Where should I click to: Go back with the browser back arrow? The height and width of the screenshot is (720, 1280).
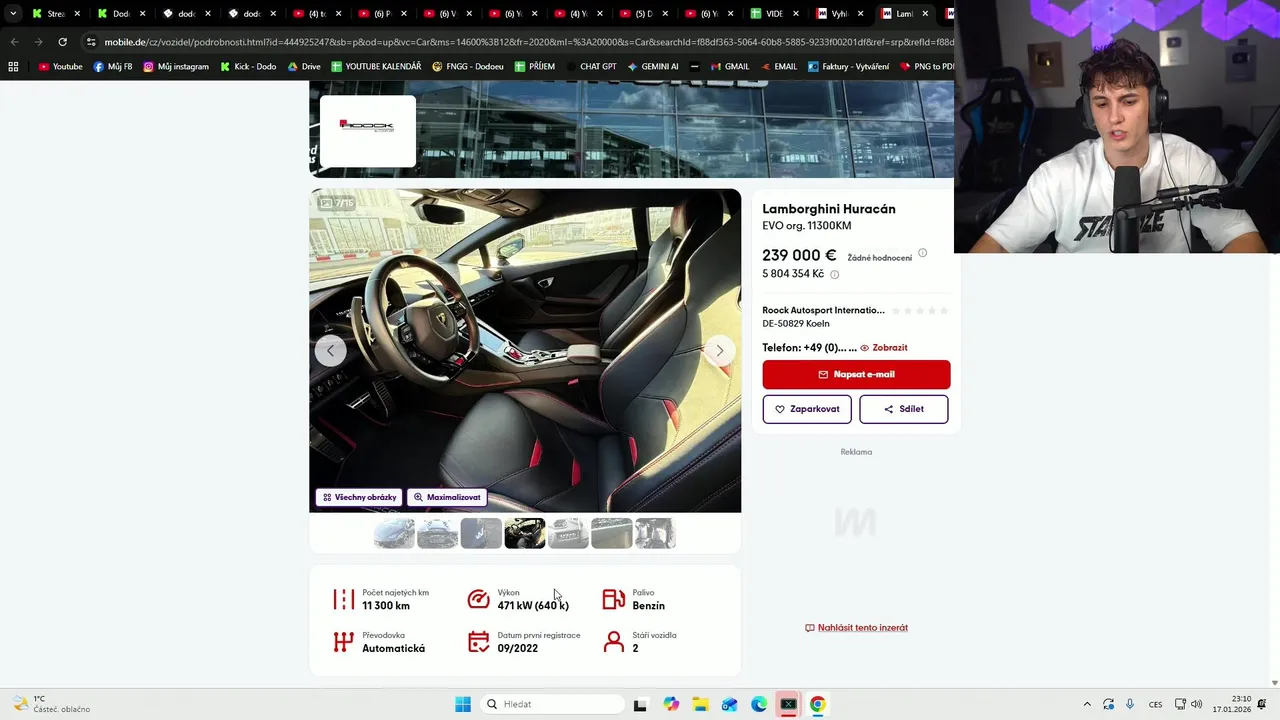(x=14, y=42)
